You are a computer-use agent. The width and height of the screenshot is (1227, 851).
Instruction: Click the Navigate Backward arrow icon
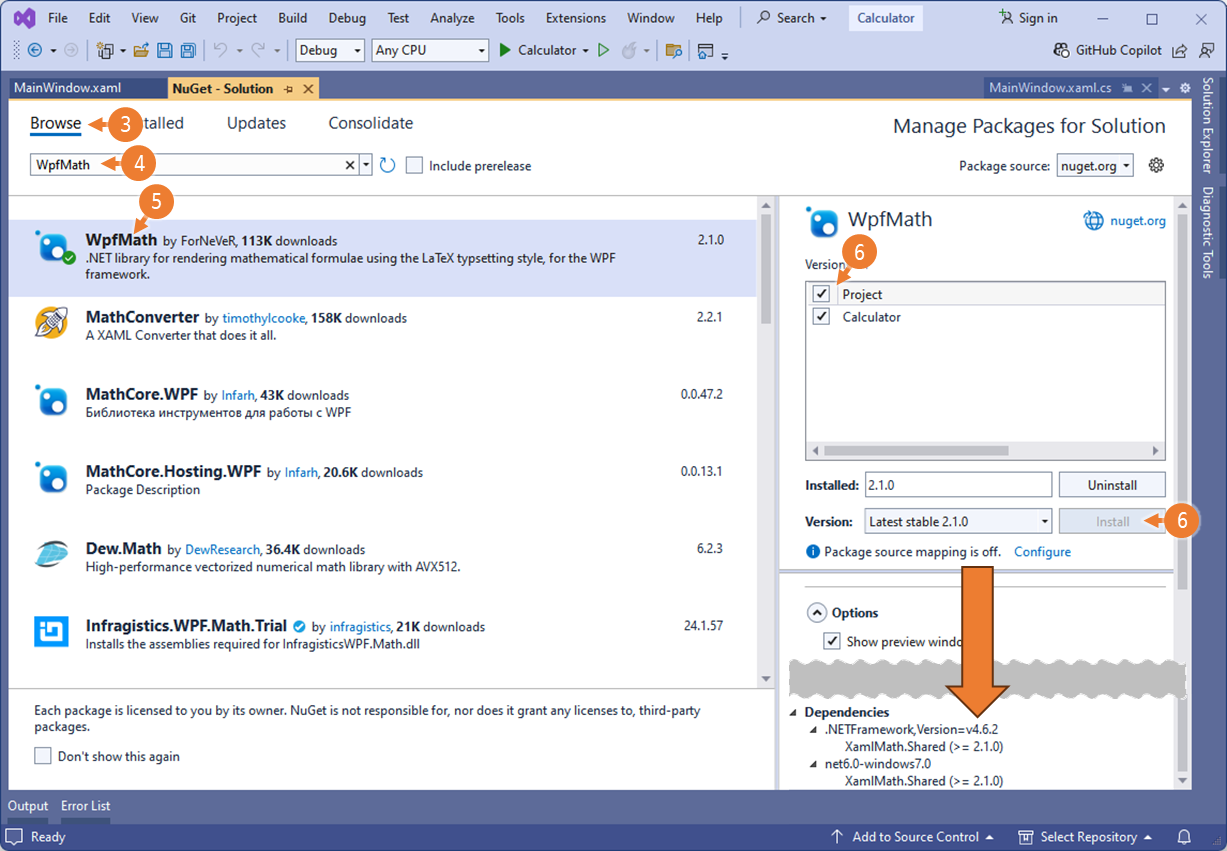(34, 50)
